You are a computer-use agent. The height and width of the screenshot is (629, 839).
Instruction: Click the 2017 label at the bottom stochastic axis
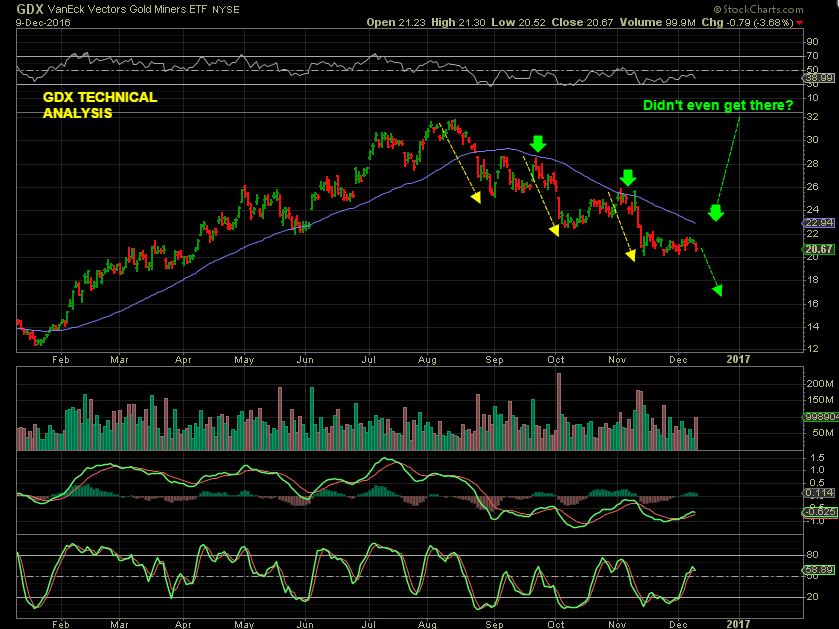(738, 624)
